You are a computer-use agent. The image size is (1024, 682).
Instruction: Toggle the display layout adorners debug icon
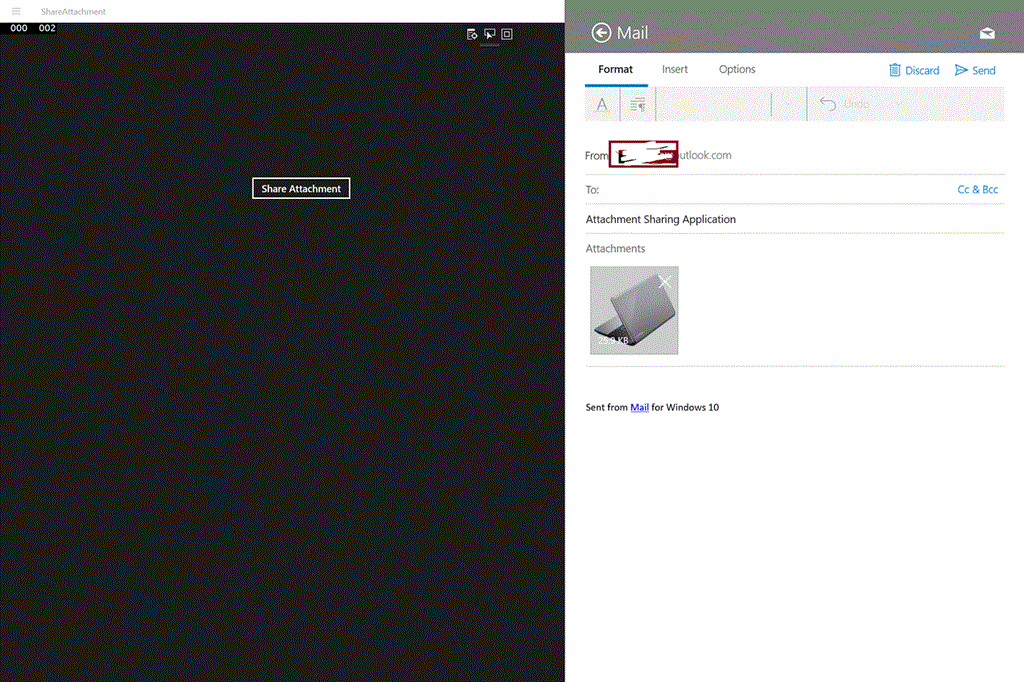pos(507,34)
